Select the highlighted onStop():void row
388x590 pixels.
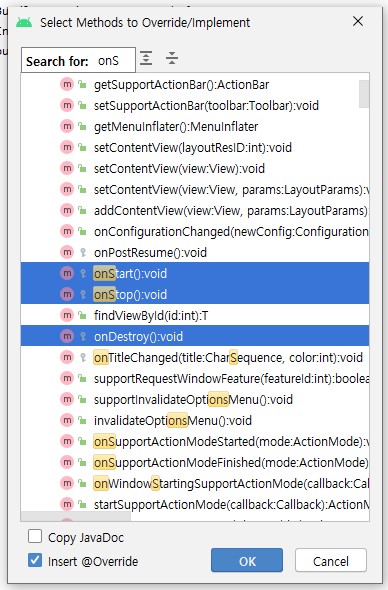[x=195, y=294]
